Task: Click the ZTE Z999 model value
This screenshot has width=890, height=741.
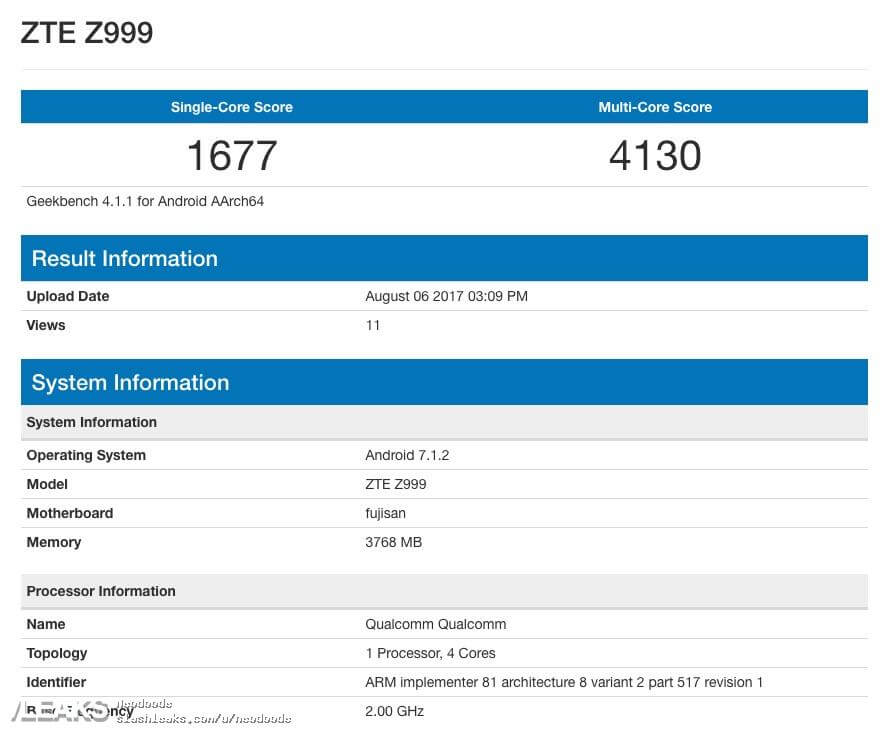Action: coord(396,484)
